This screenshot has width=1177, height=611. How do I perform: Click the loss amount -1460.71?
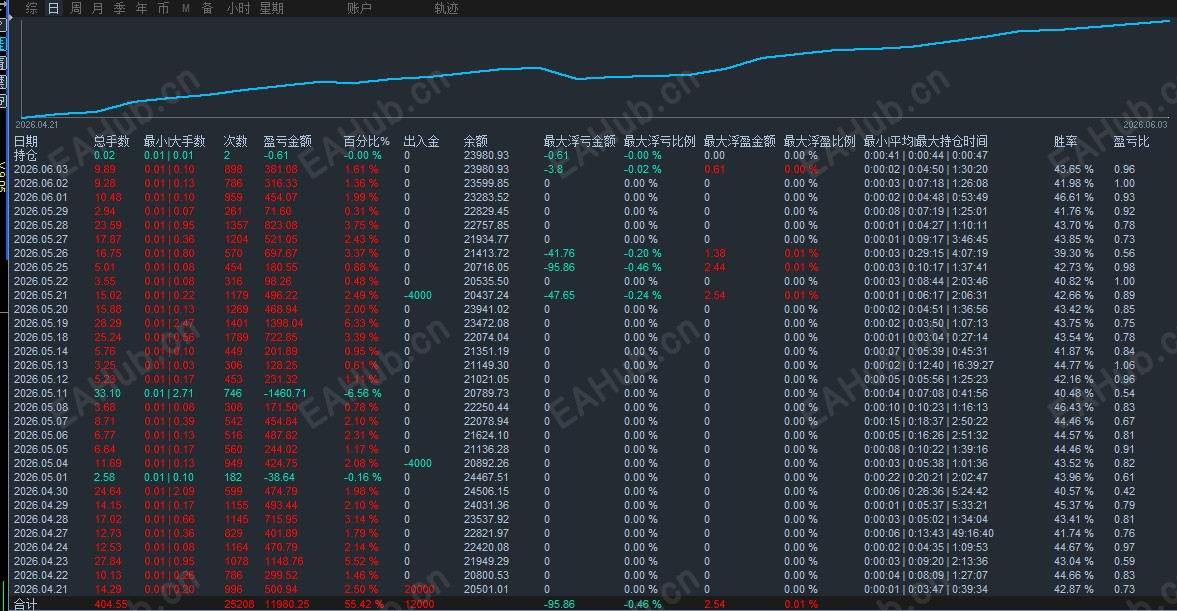[x=284, y=393]
